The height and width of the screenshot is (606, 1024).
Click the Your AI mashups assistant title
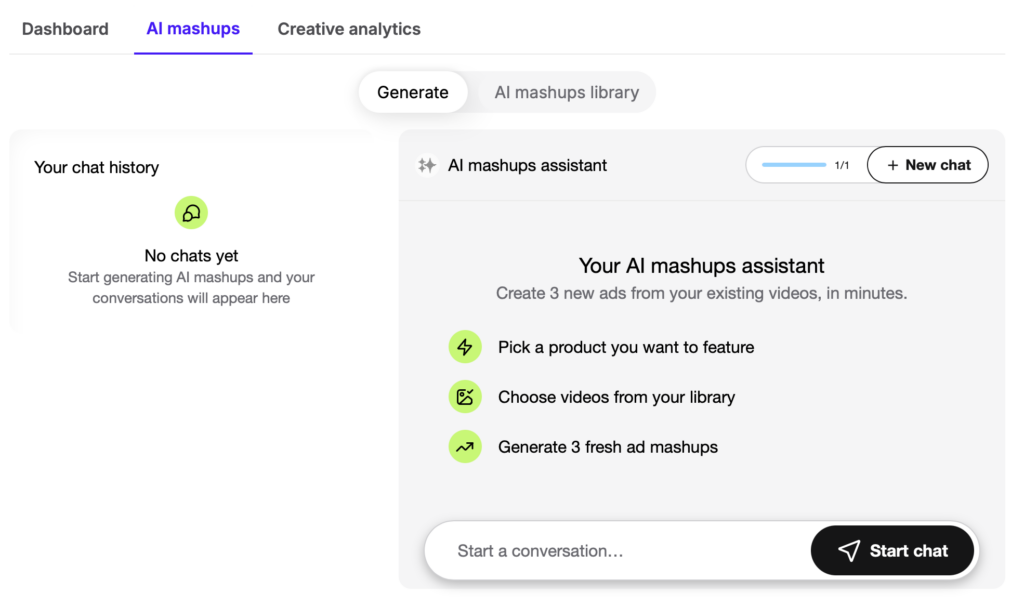pos(701,266)
